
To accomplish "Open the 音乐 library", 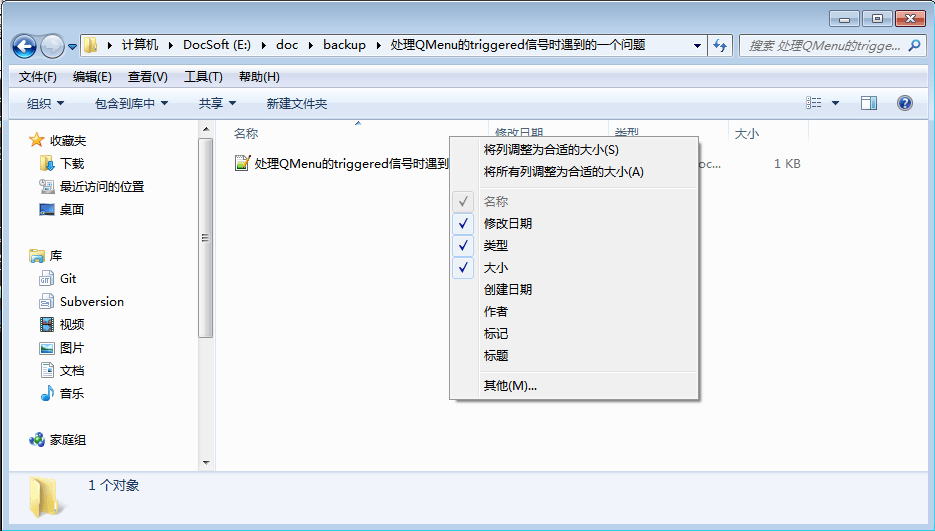I will click(x=72, y=394).
